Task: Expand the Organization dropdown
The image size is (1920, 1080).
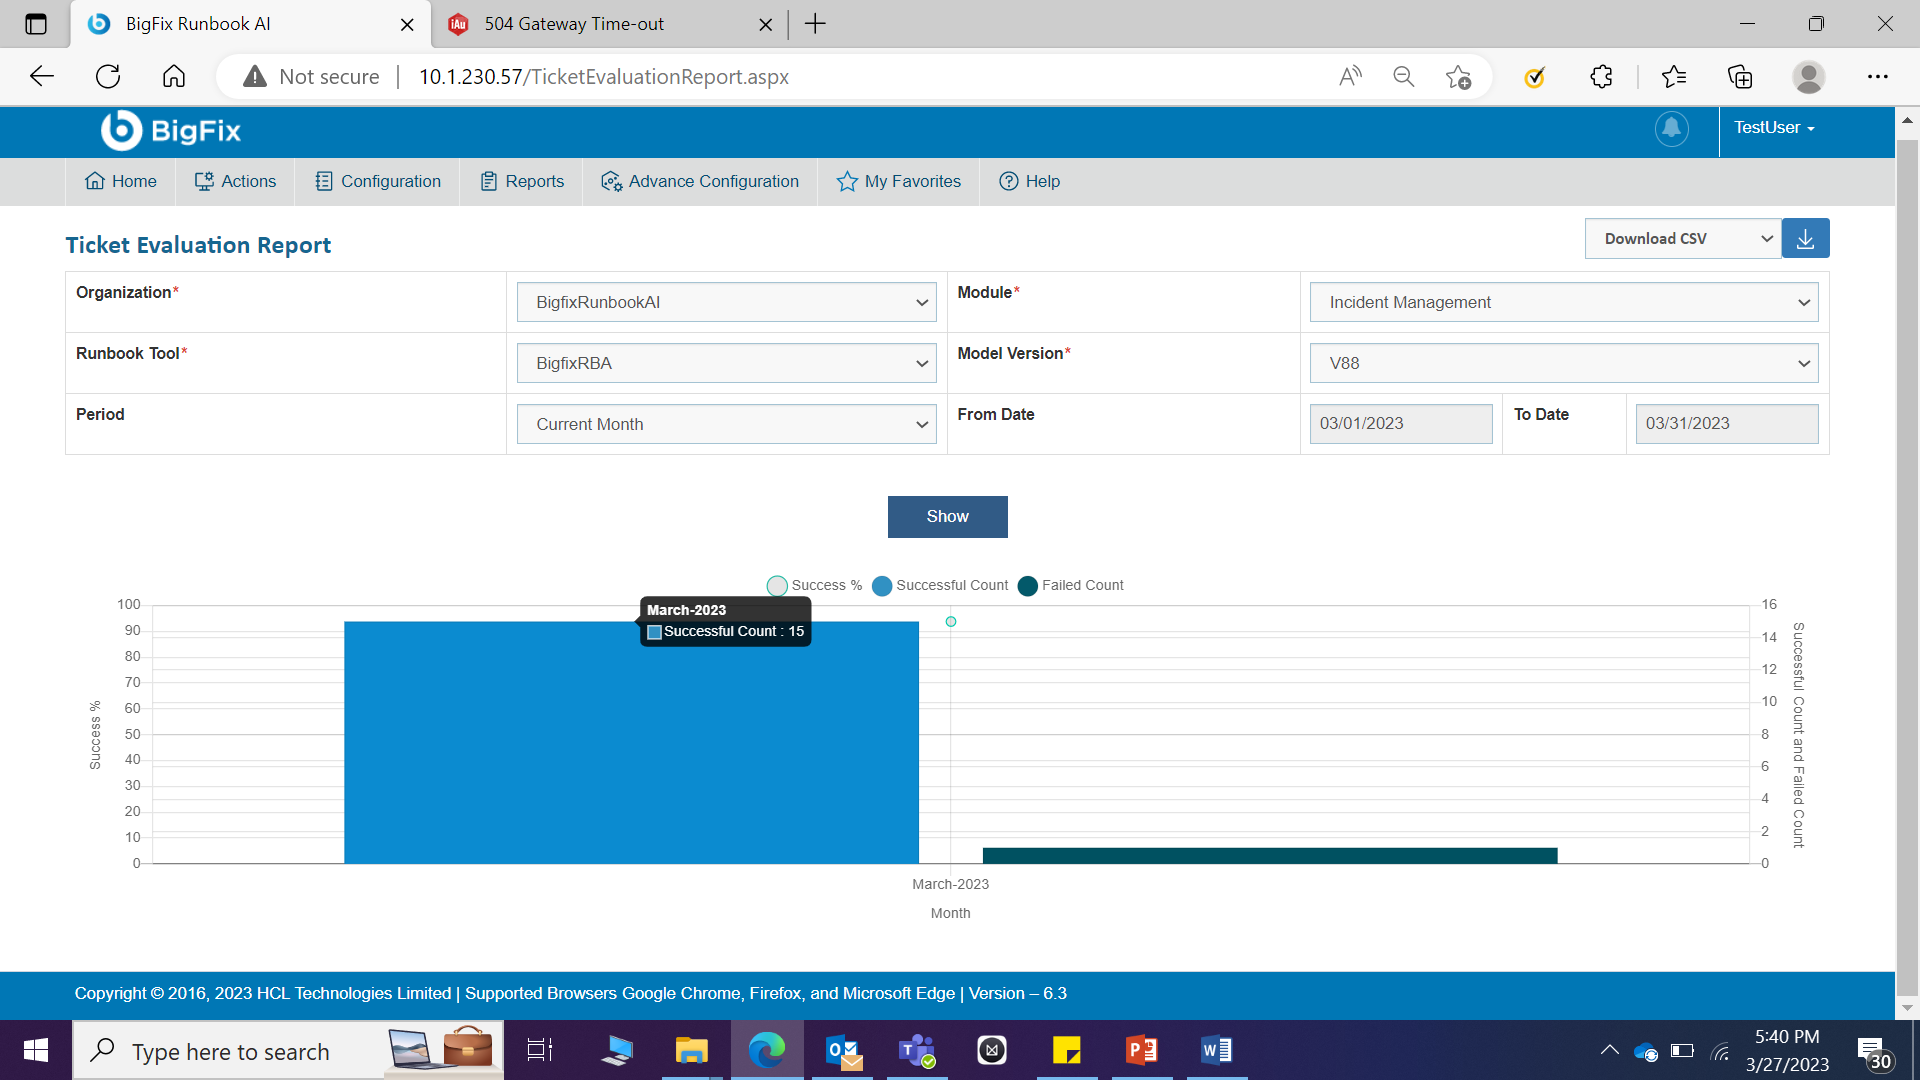Action: [726, 303]
